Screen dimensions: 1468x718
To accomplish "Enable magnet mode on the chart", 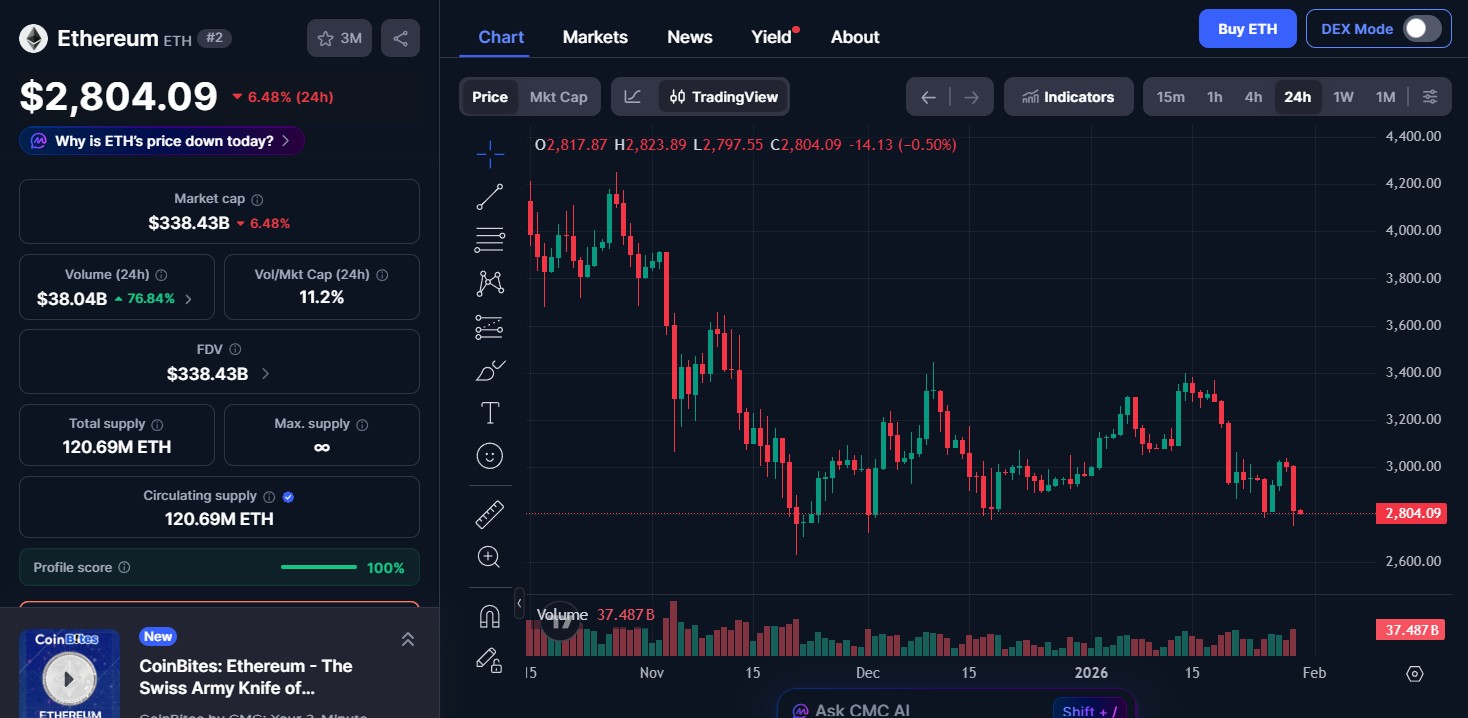I will click(x=489, y=615).
